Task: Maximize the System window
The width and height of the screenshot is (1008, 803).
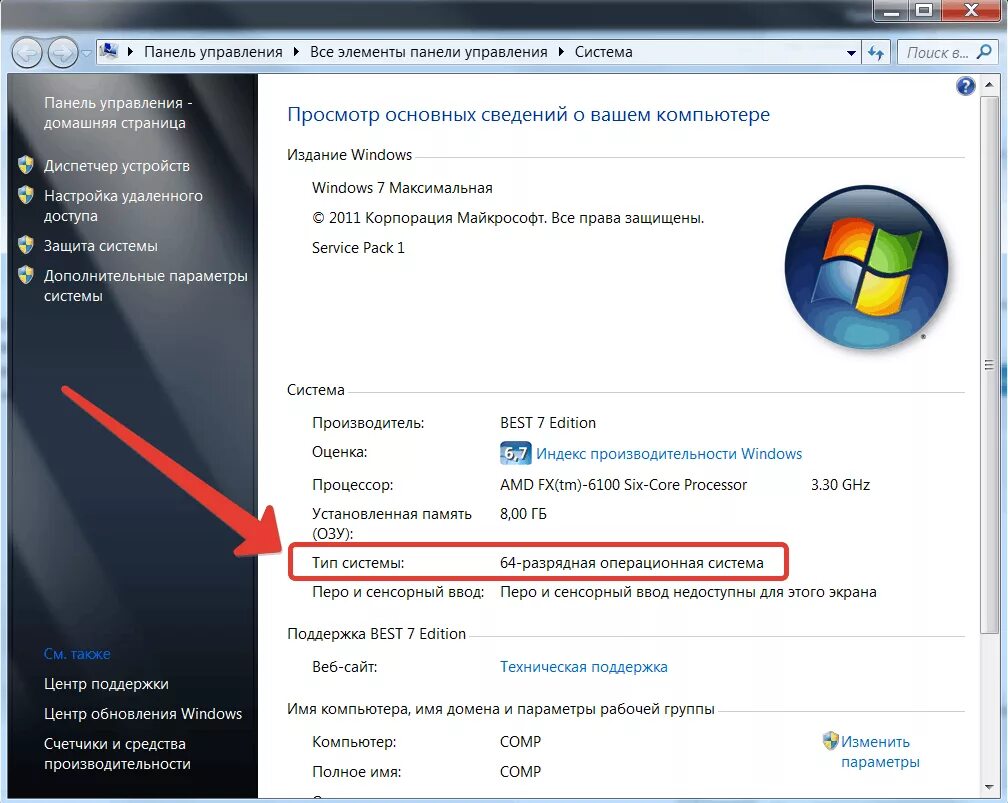Action: pos(924,9)
